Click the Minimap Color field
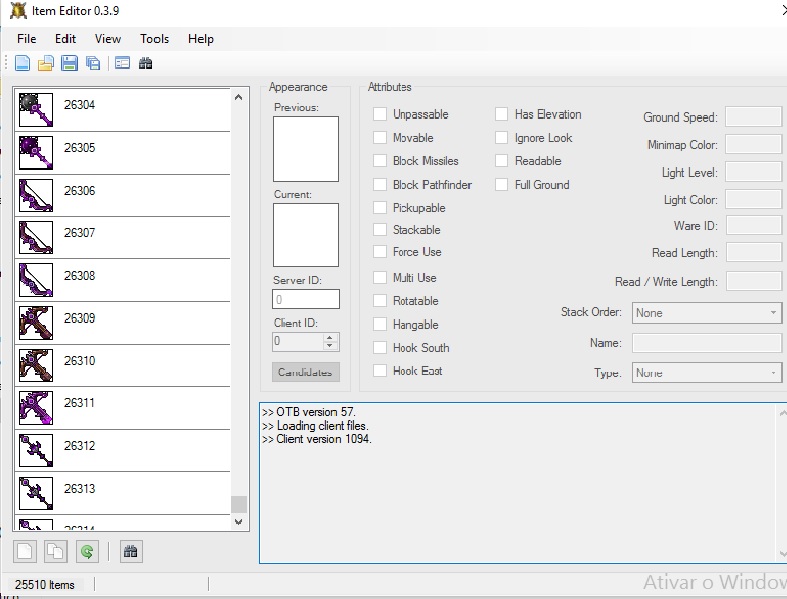Screen dimensions: 787x599 (753, 145)
